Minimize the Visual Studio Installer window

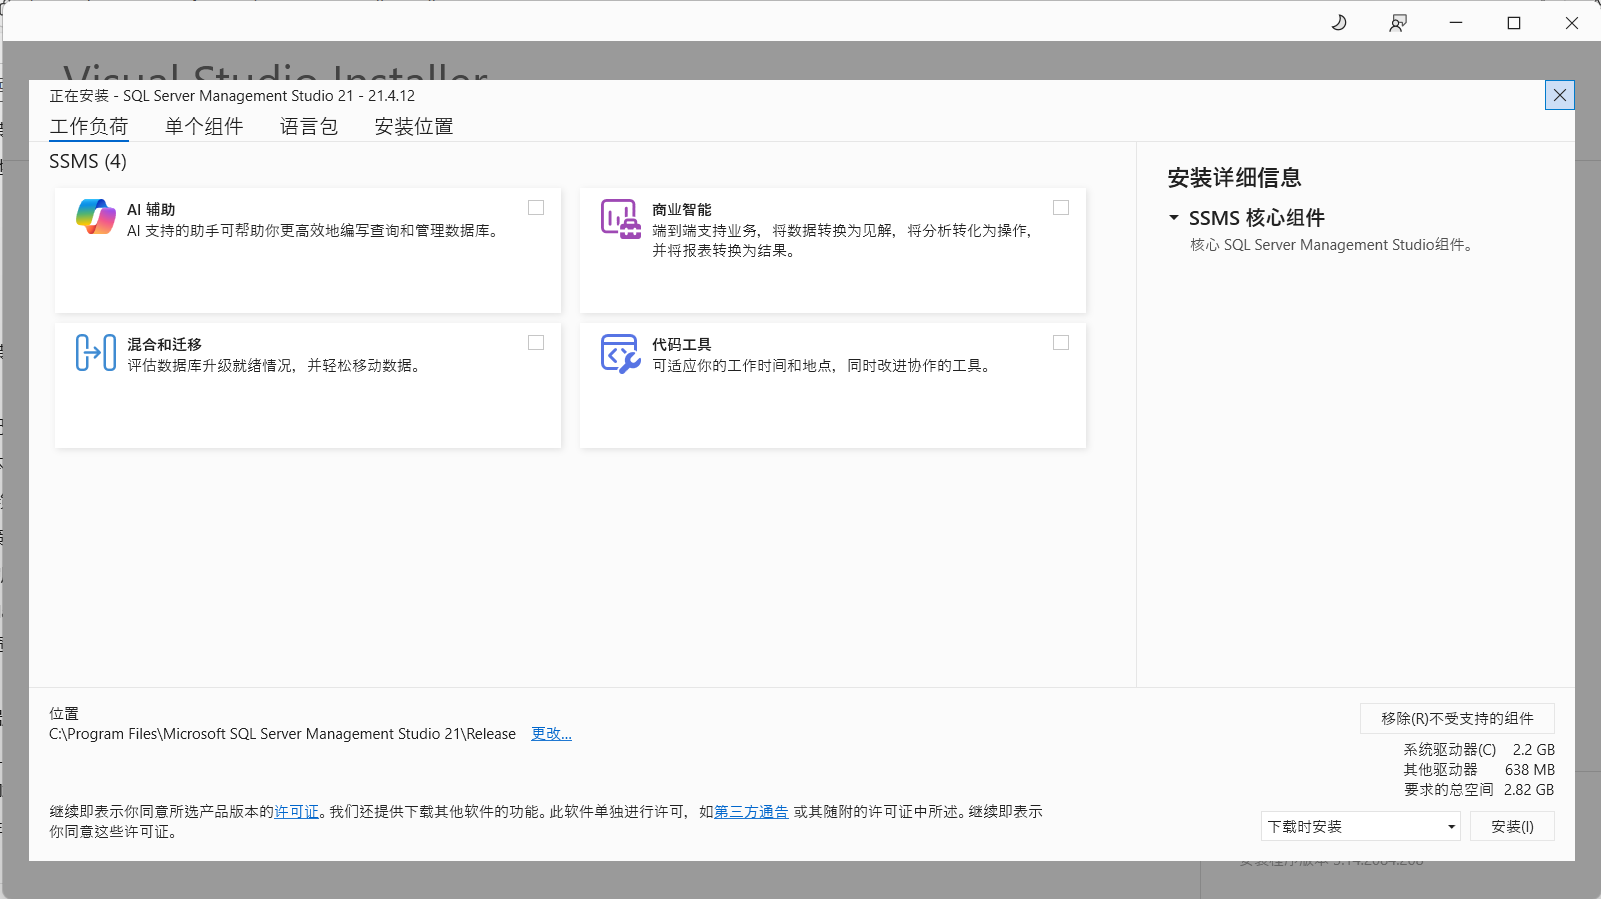pyautogui.click(x=1456, y=23)
